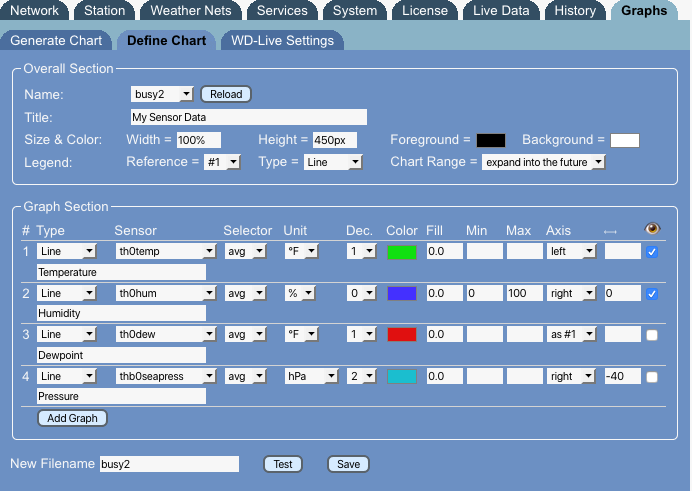Click the Height input field
The height and width of the screenshot is (491, 692).
(335, 140)
